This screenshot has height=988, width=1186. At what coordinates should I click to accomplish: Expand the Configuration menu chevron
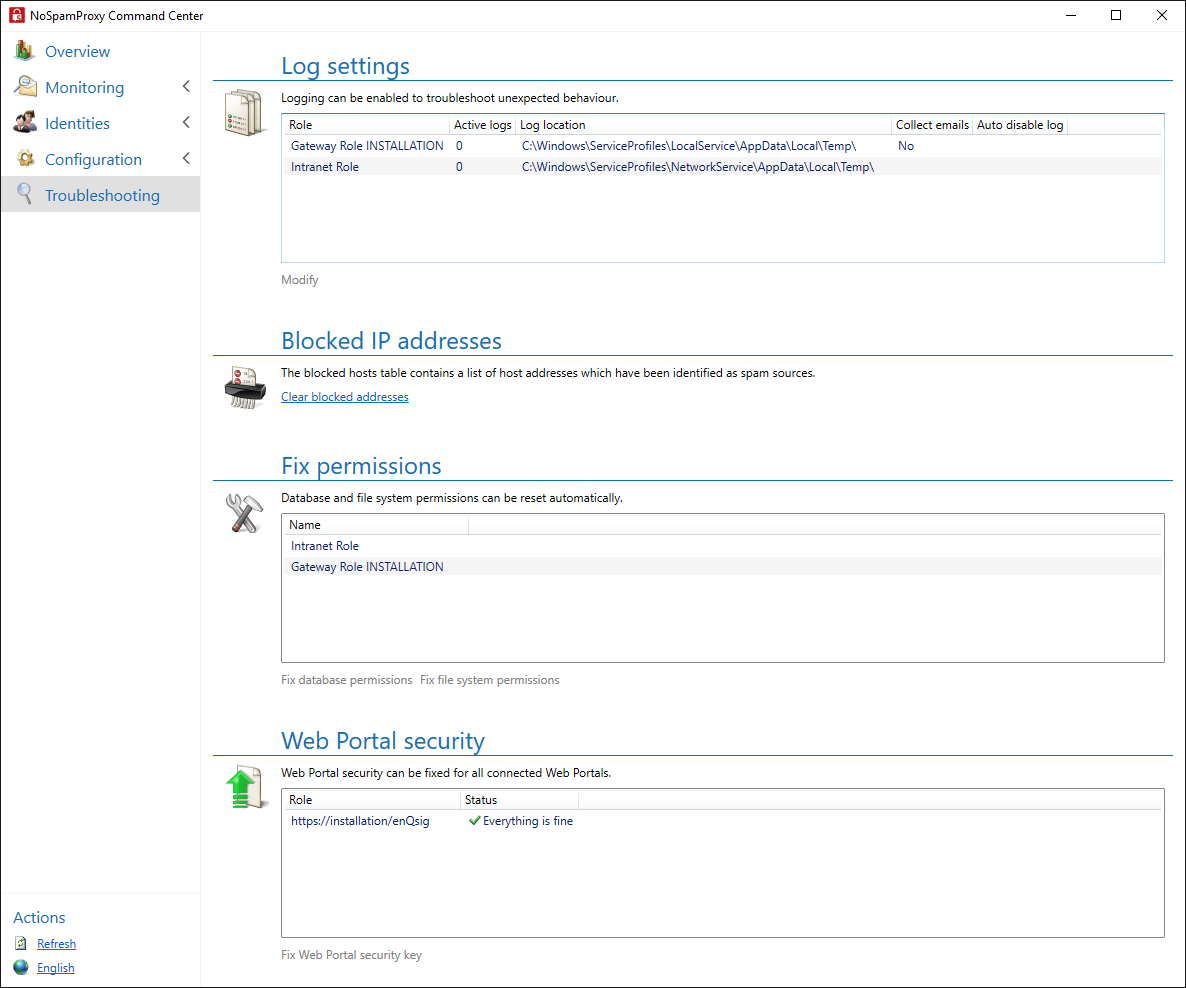[186, 158]
